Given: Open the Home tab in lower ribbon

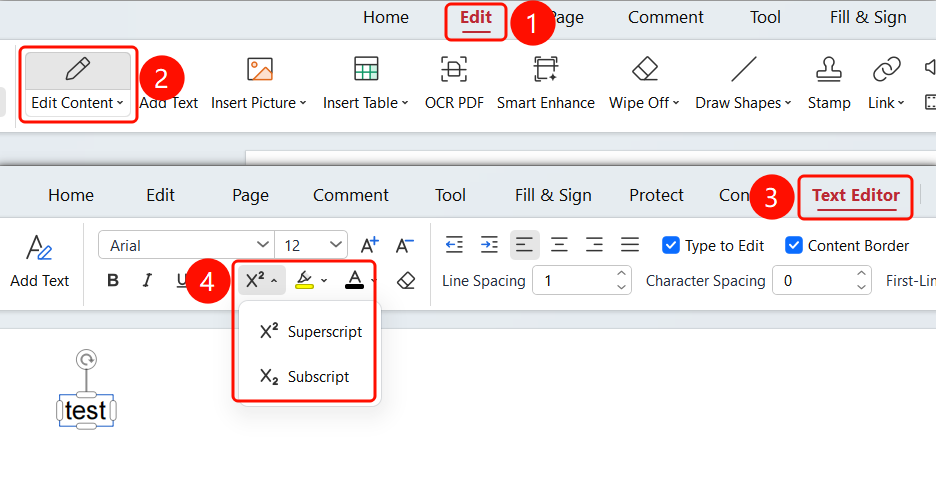Looking at the screenshot, I should click(x=71, y=196).
